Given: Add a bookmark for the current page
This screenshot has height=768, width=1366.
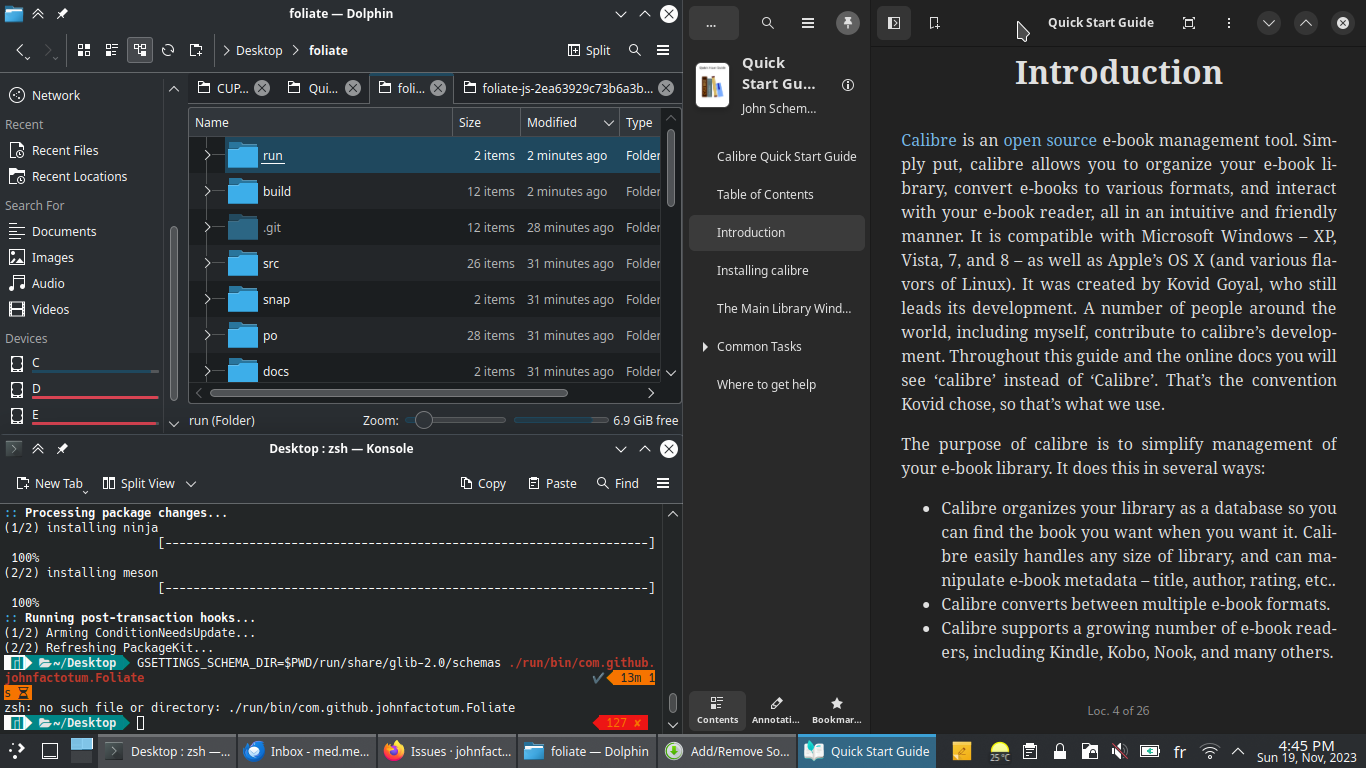Looking at the screenshot, I should point(934,22).
